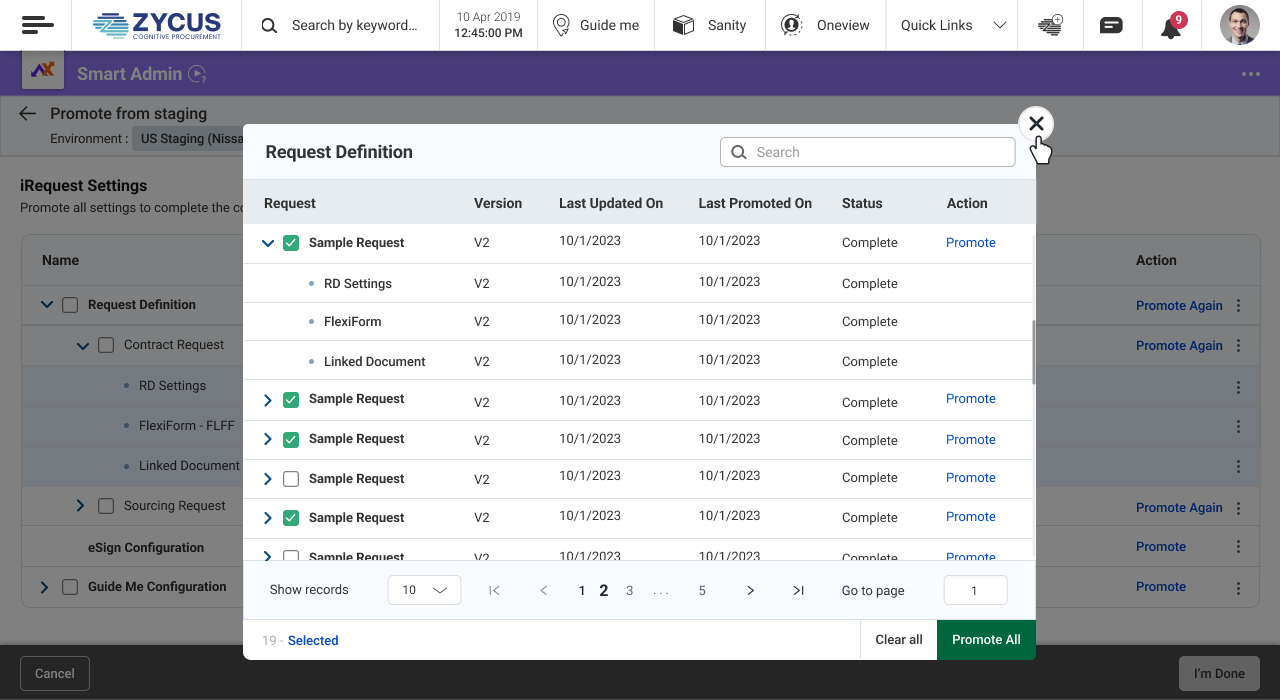Viewport: 1280px width, 700px height.
Task: Click the user profile avatar
Action: click(1240, 25)
